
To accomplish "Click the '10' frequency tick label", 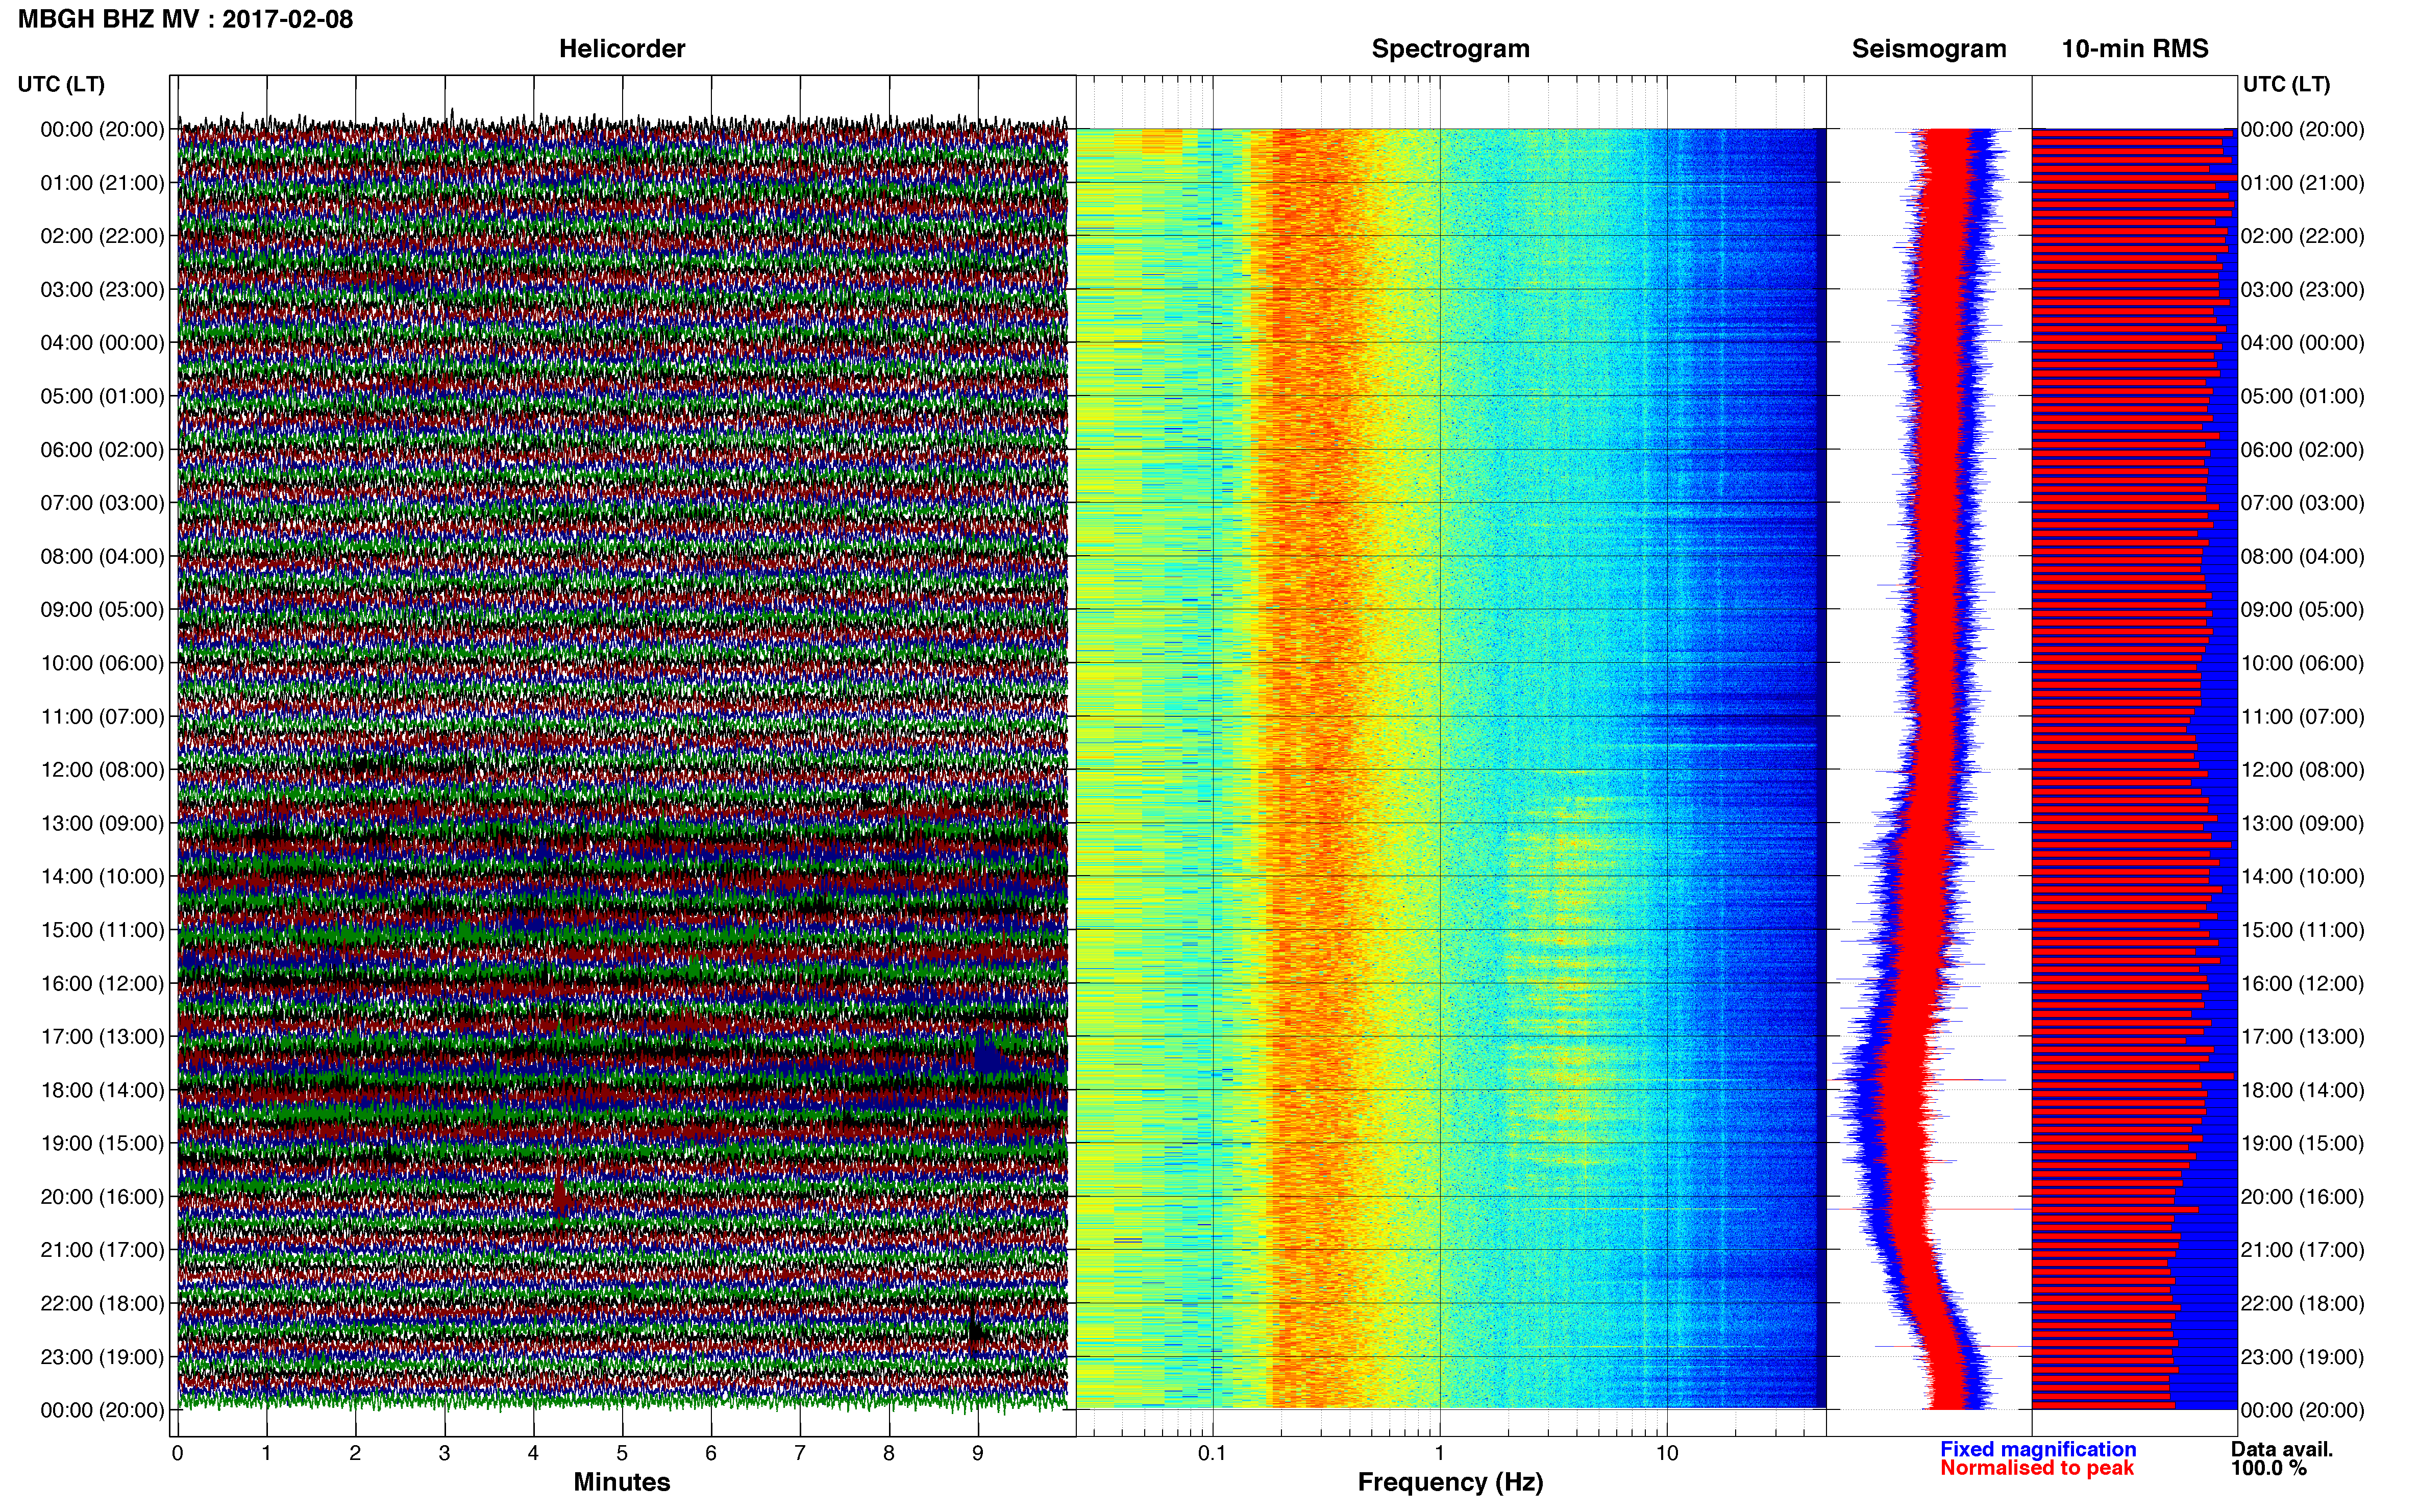I will (x=1667, y=1453).
